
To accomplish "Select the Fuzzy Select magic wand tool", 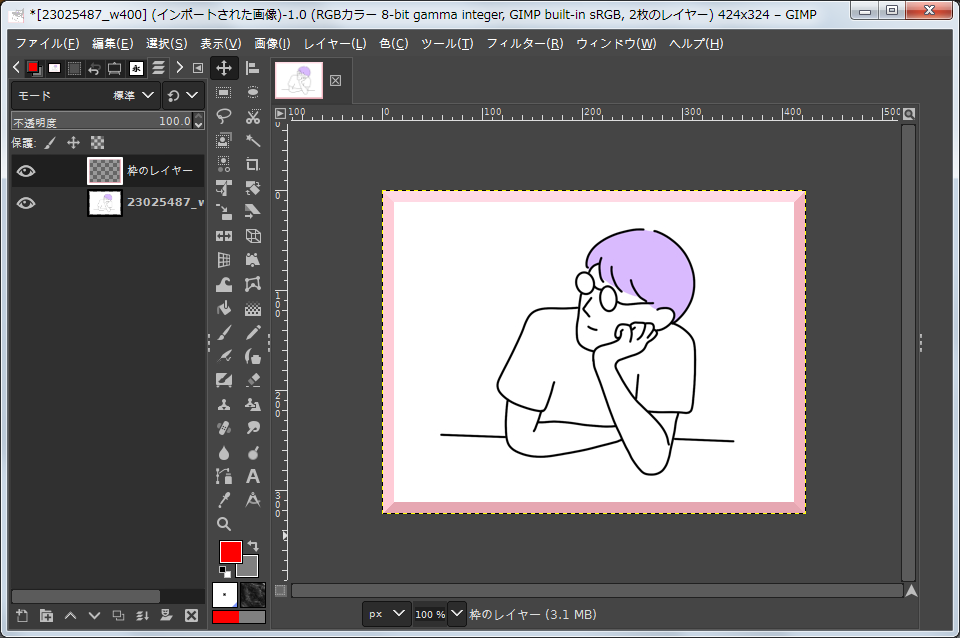I will pos(252,140).
